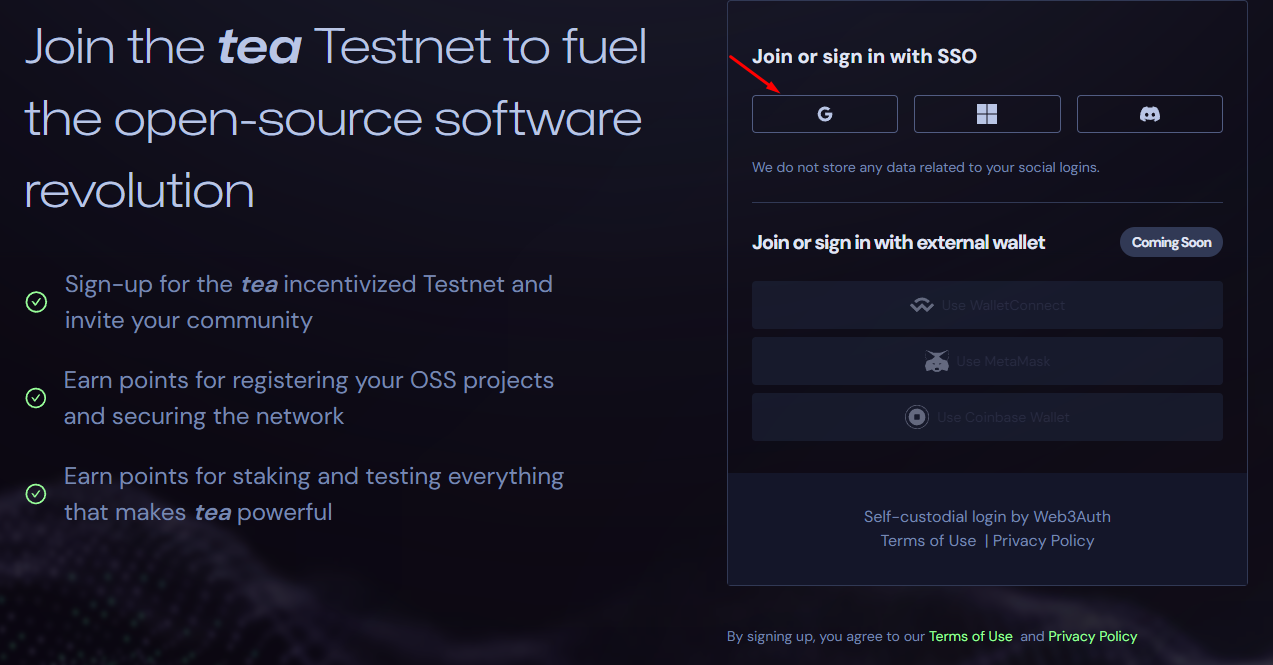Sign in with the Discord icon button

(x=1149, y=114)
